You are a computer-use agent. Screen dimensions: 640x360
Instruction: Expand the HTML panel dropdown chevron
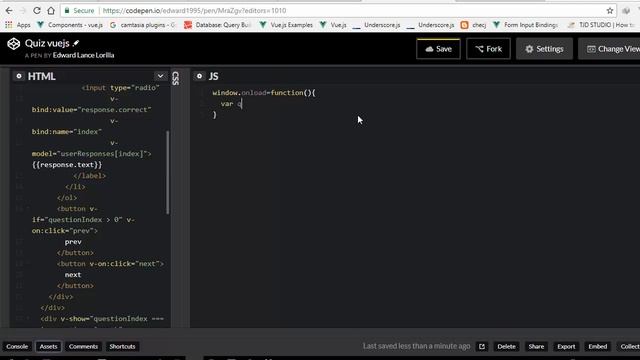pos(160,76)
